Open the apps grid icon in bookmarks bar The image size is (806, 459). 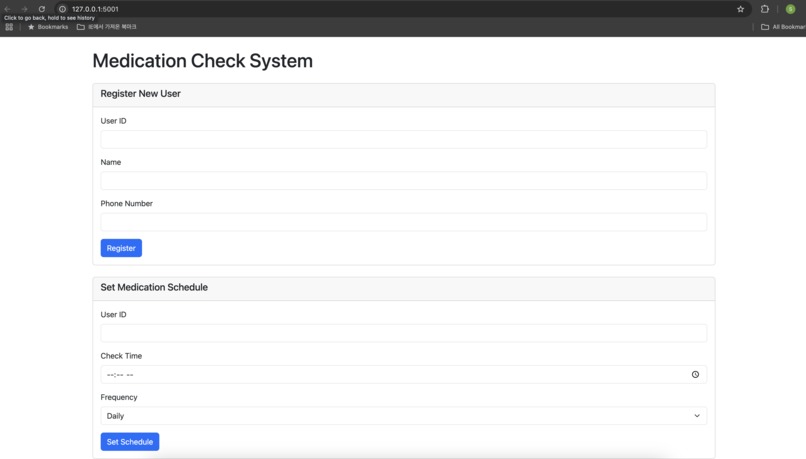pos(9,27)
